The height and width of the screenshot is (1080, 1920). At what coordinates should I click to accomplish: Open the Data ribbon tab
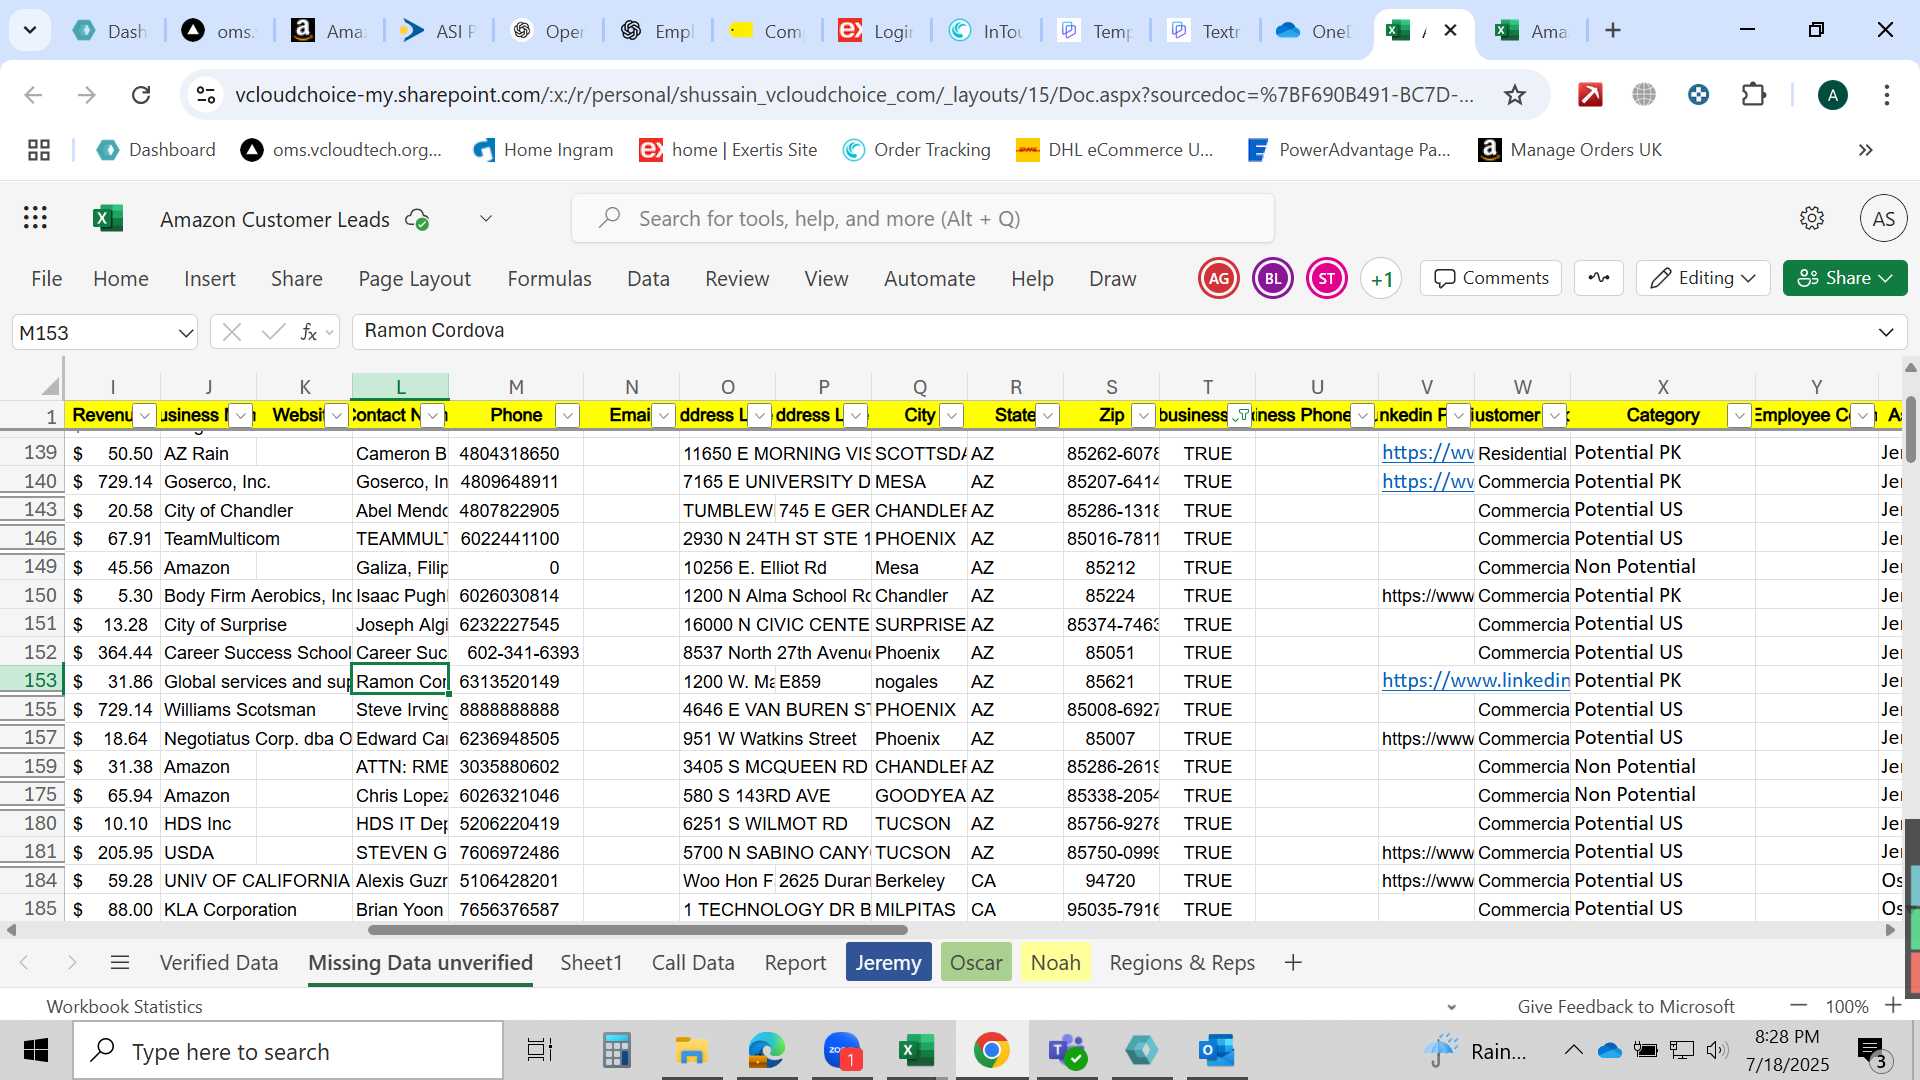[648, 279]
